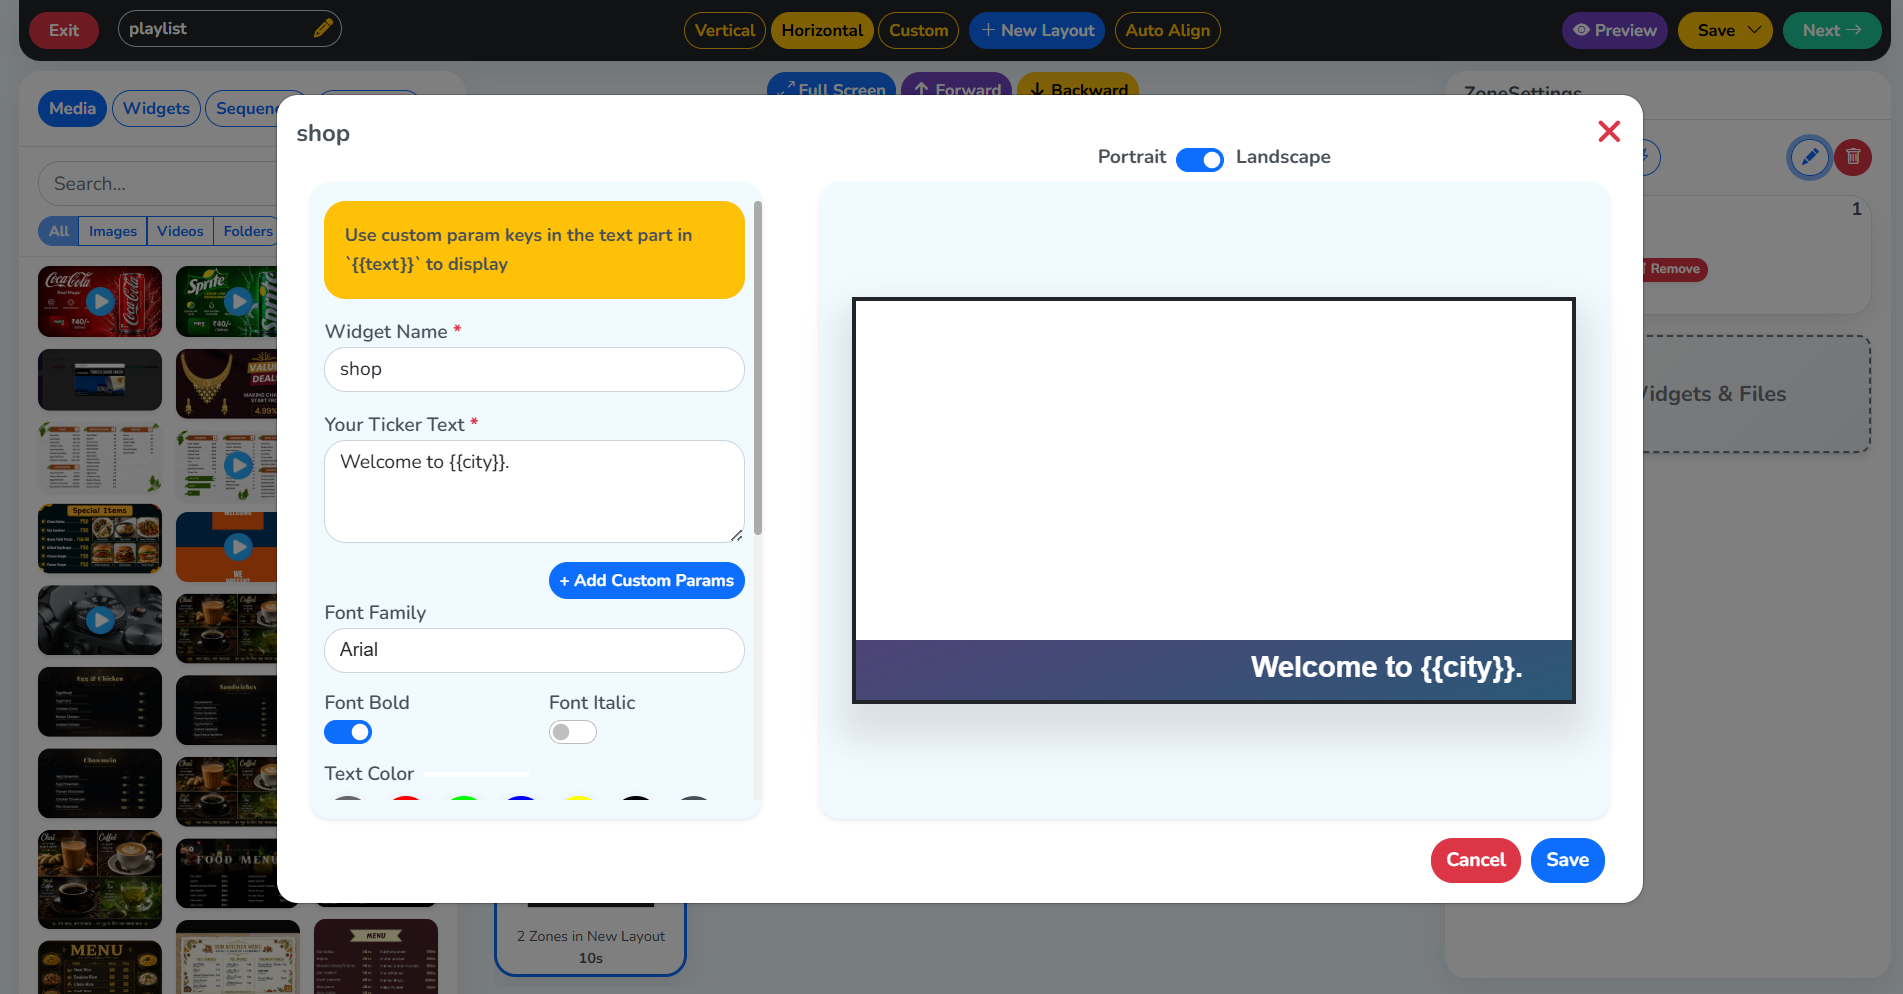Play the Sprite video thumbnail
Screen dimensions: 1903x994
click(x=238, y=301)
